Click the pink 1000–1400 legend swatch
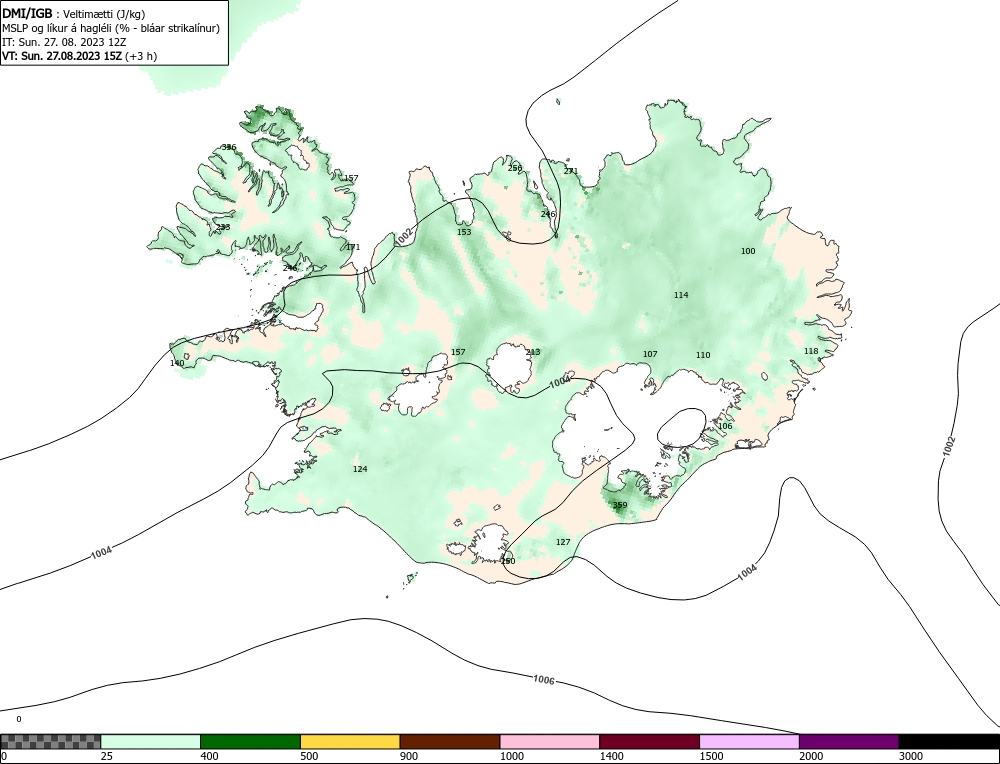This screenshot has height=764, width=1000. pos(550,741)
